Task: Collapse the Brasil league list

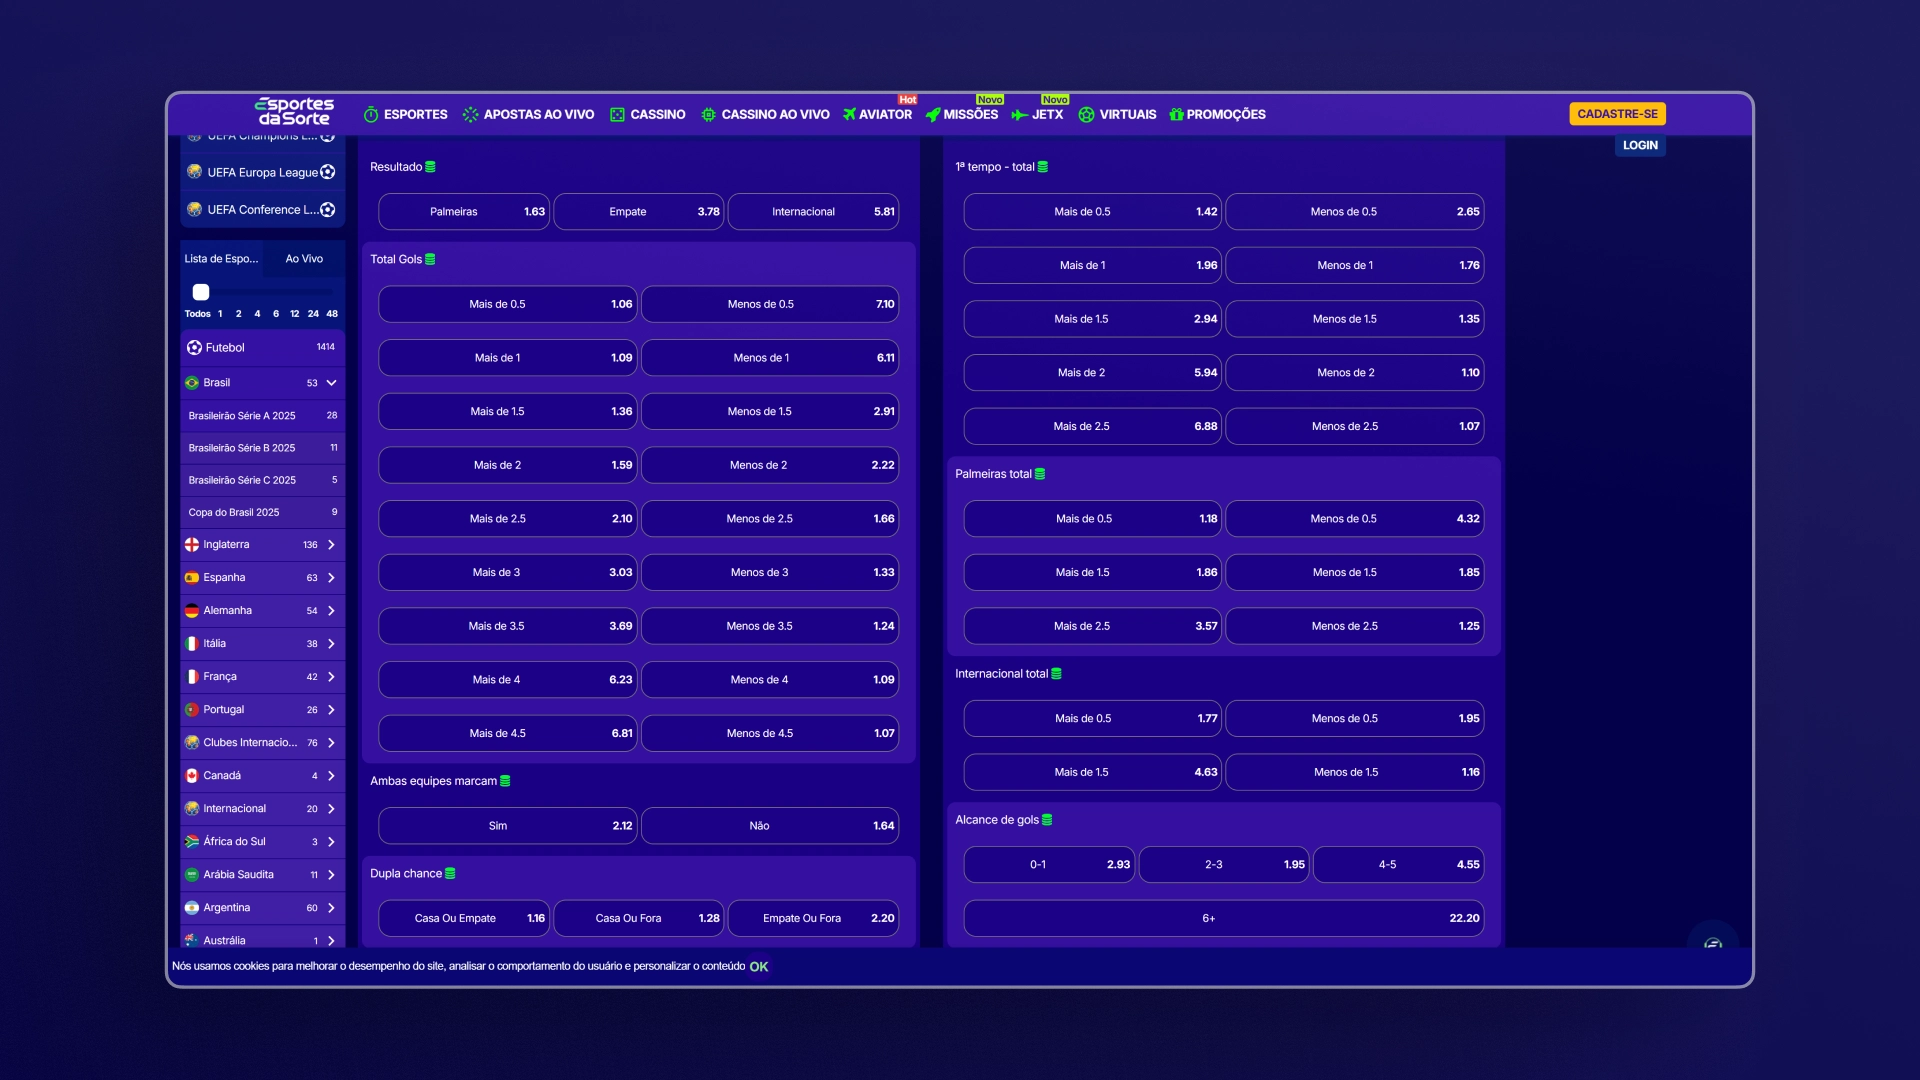Action: click(331, 383)
